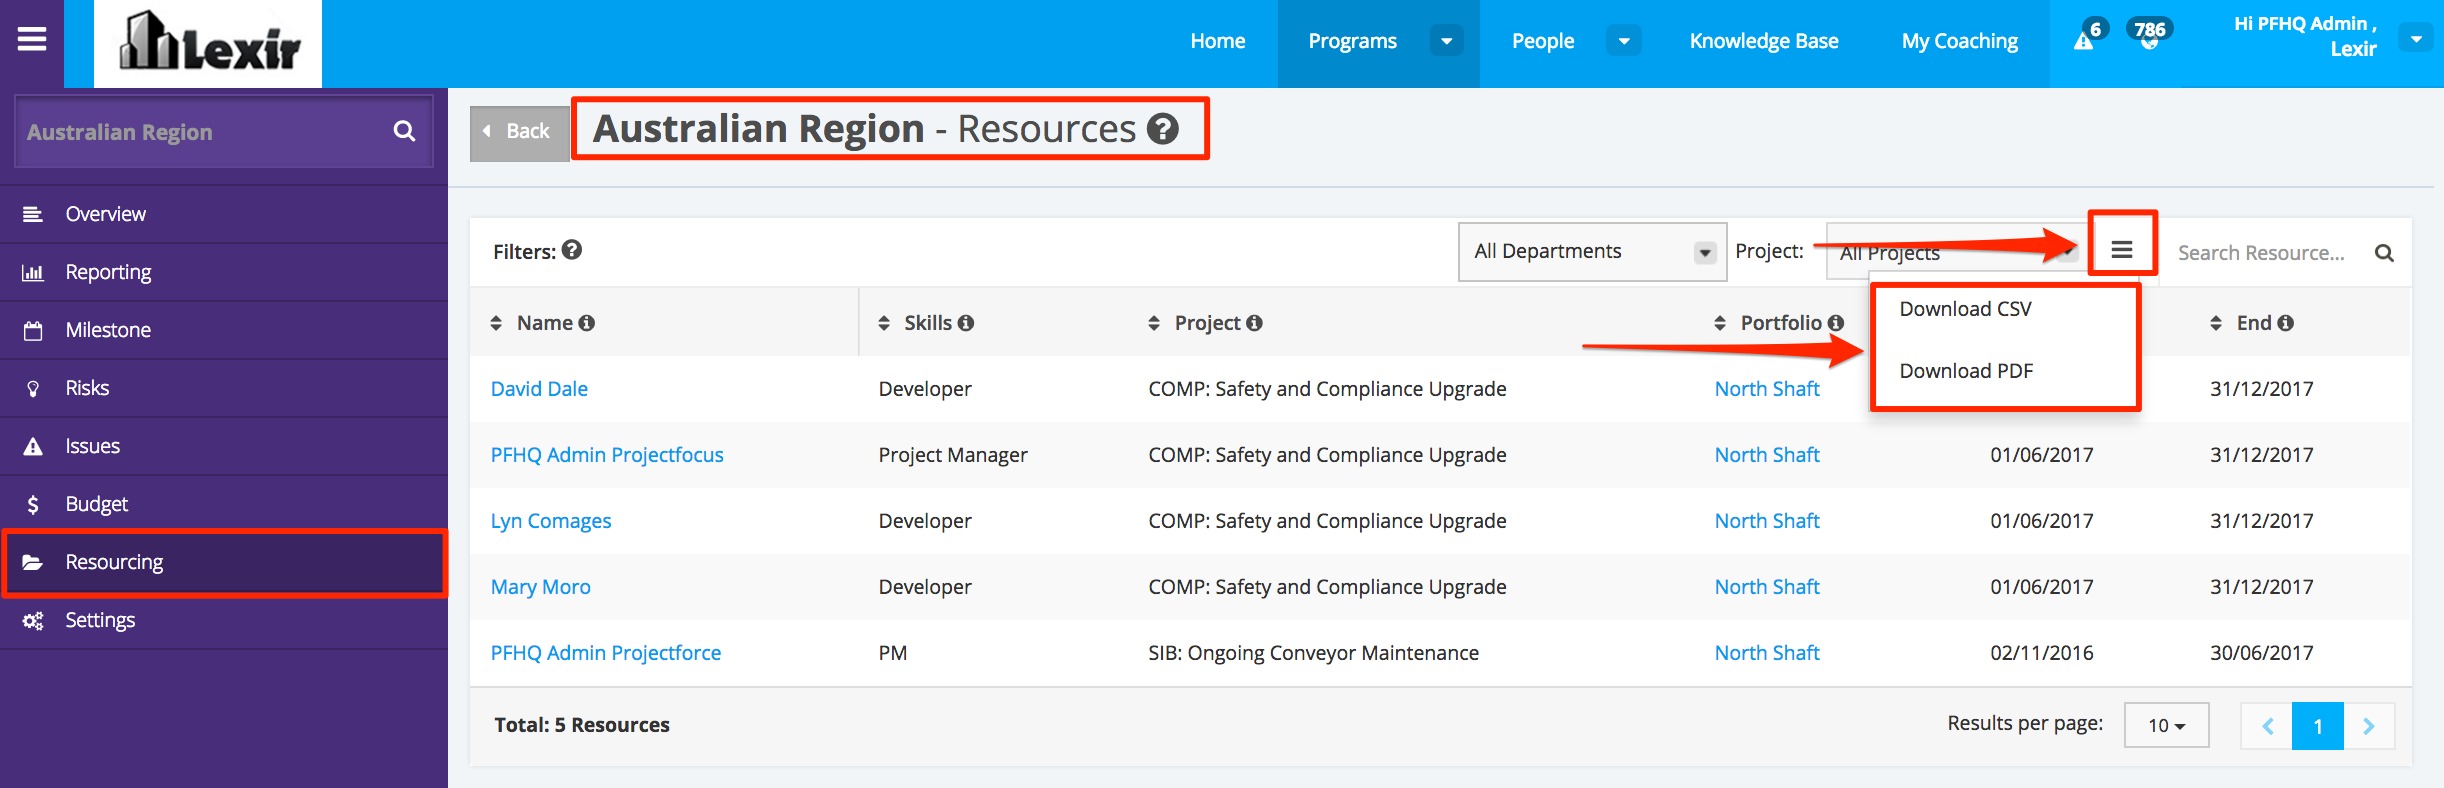This screenshot has height=788, width=2444.
Task: Click the Skills column info icon
Action: coord(966,323)
